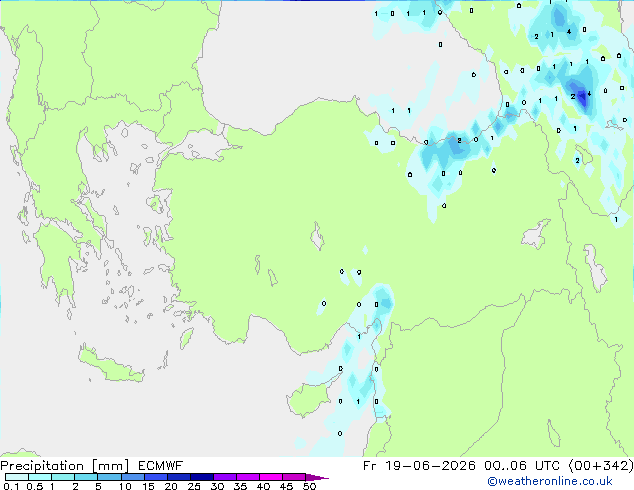Click the '0.1' legend scale label
Viewport: 634px width, 490px height.
[11, 486]
